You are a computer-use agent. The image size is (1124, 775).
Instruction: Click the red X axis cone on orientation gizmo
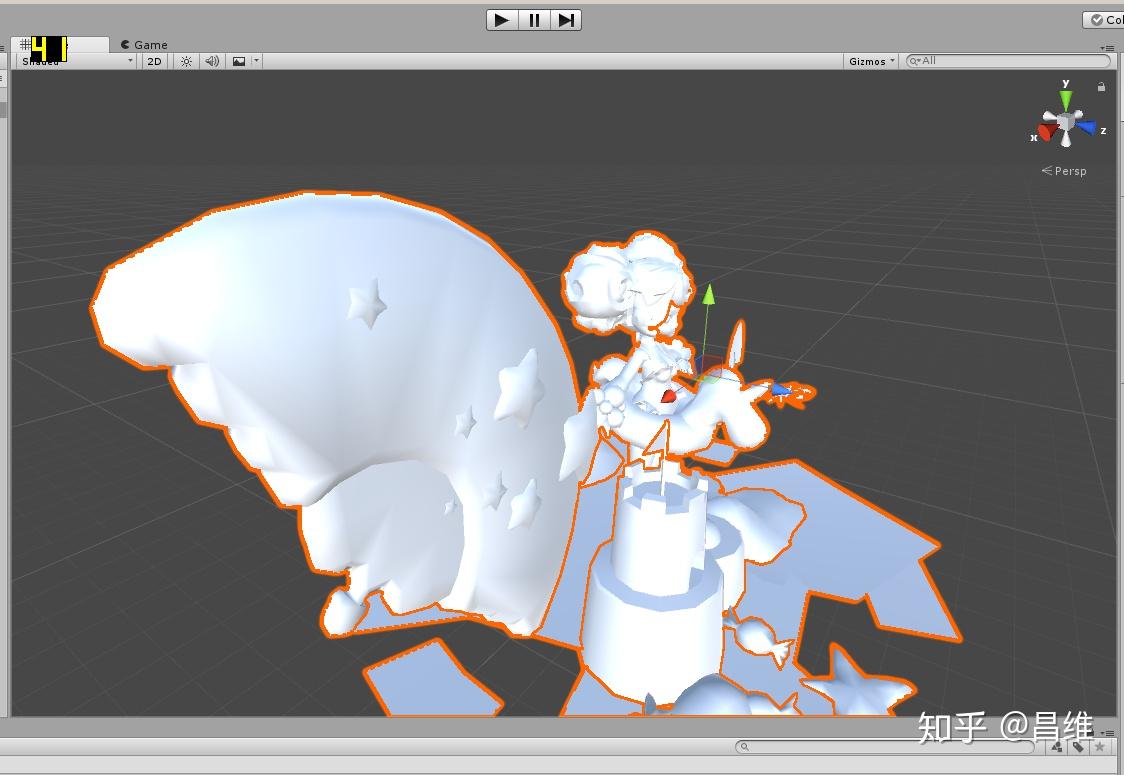1048,132
